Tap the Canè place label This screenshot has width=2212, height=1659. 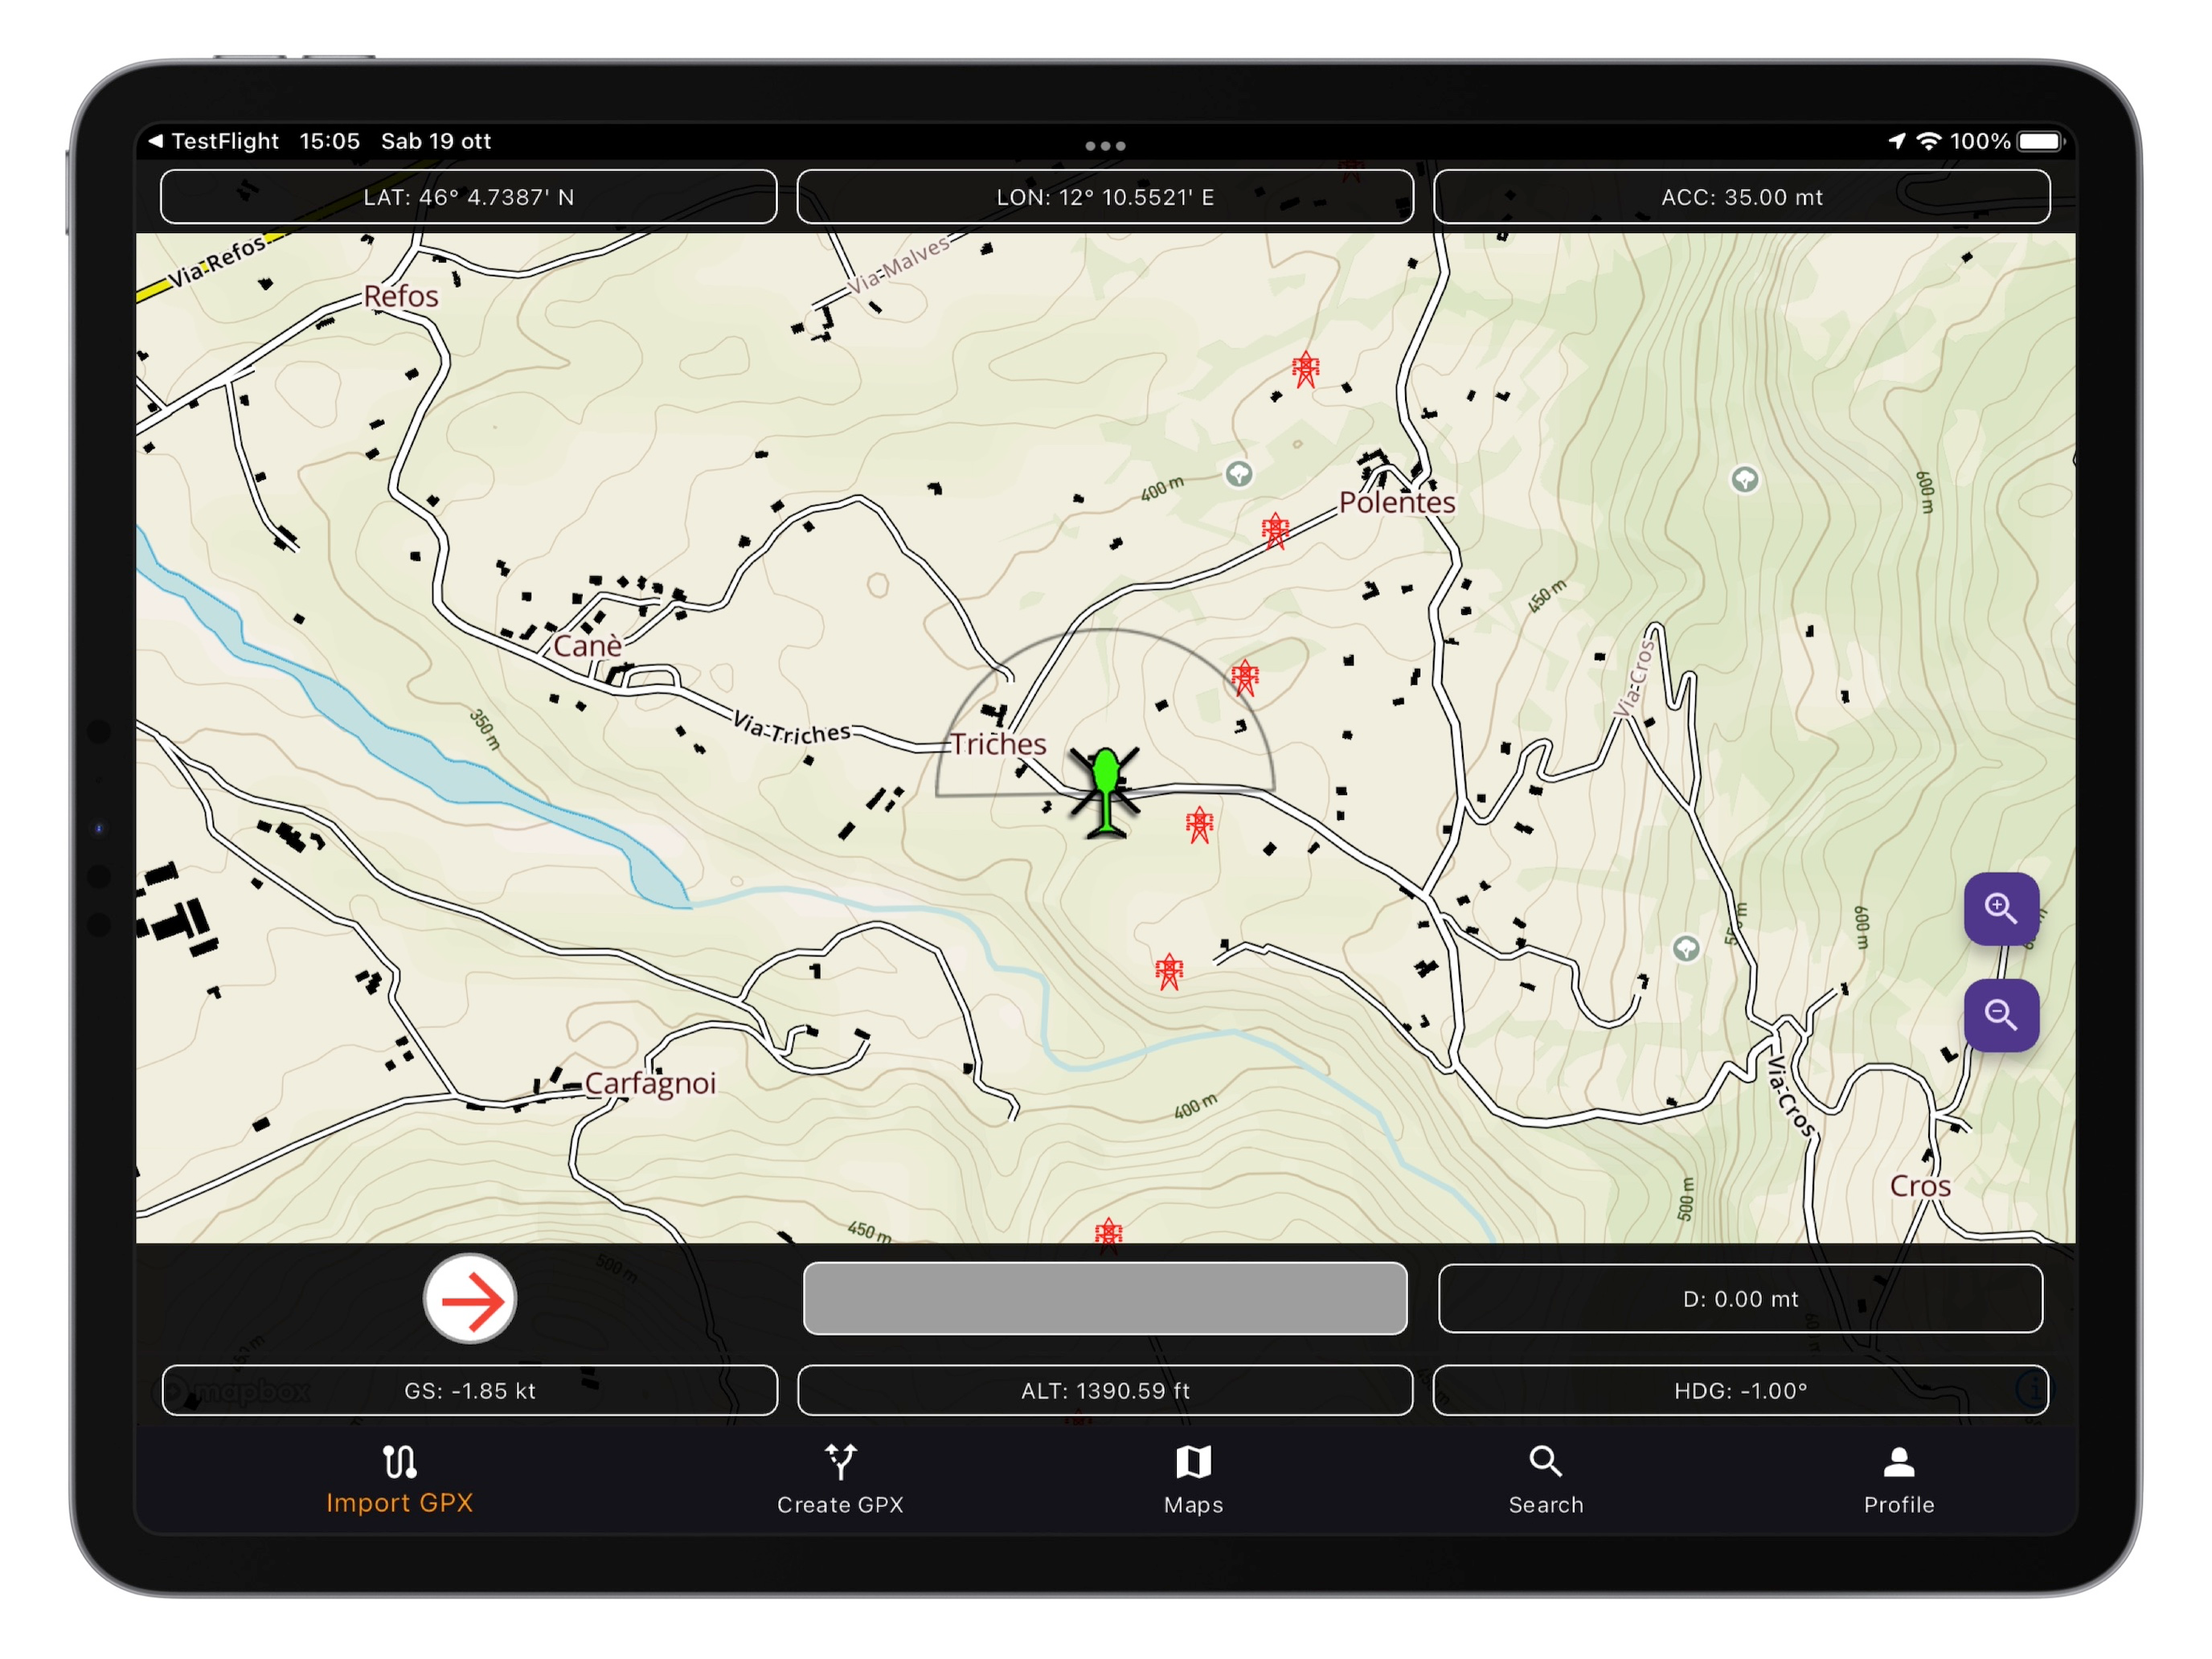coord(587,646)
